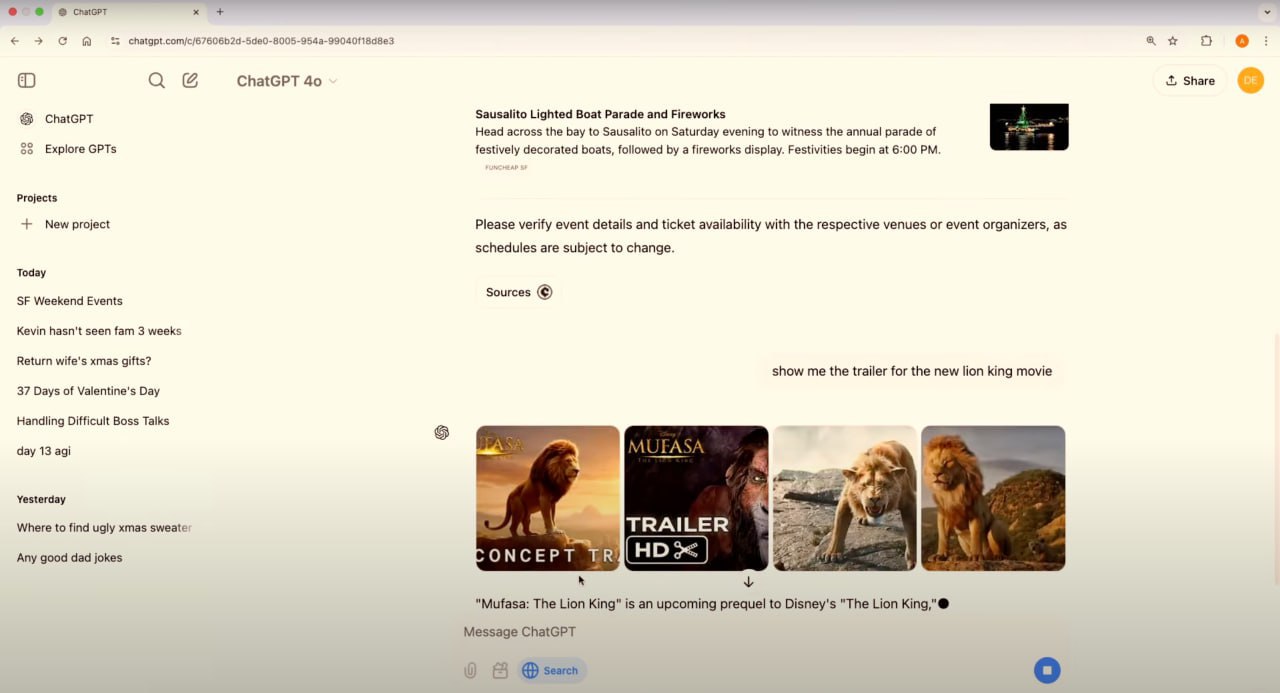This screenshot has height=693, width=1280.
Task: Focus the Message ChatGPT input field
Action: 740,632
